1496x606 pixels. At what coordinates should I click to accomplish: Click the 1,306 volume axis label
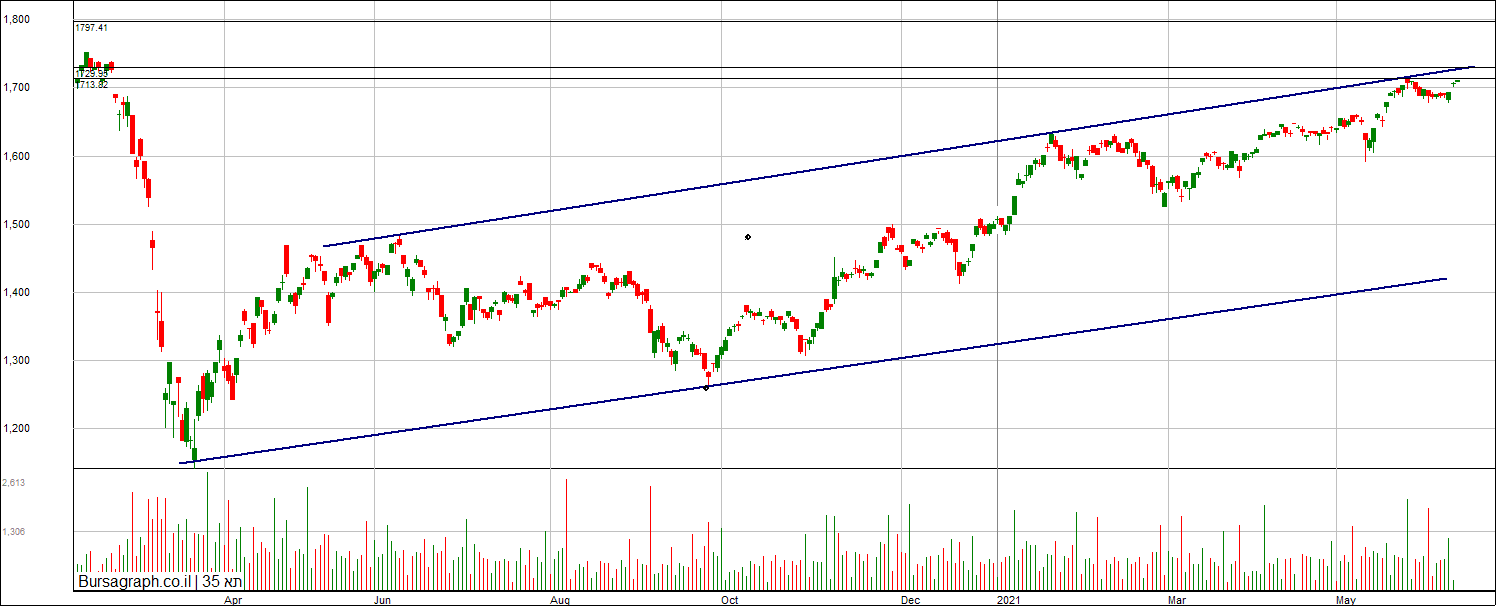[x=14, y=532]
